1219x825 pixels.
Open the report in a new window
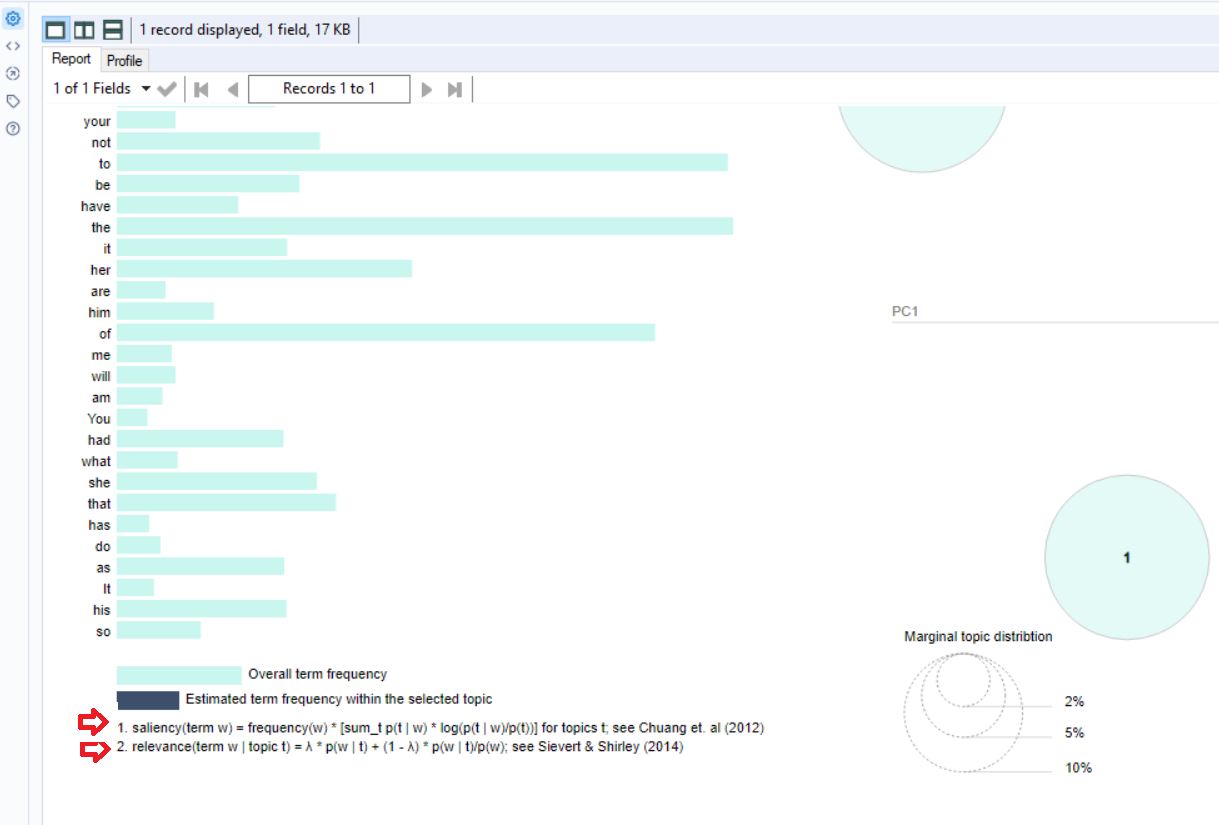[13, 73]
